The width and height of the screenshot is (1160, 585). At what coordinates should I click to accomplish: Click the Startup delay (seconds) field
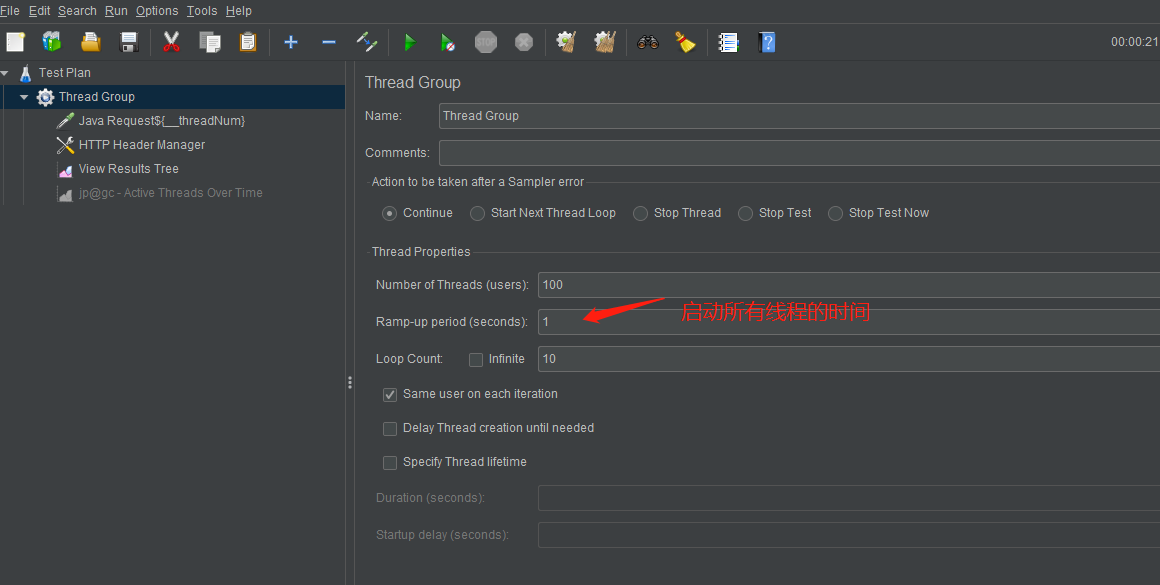coord(849,535)
